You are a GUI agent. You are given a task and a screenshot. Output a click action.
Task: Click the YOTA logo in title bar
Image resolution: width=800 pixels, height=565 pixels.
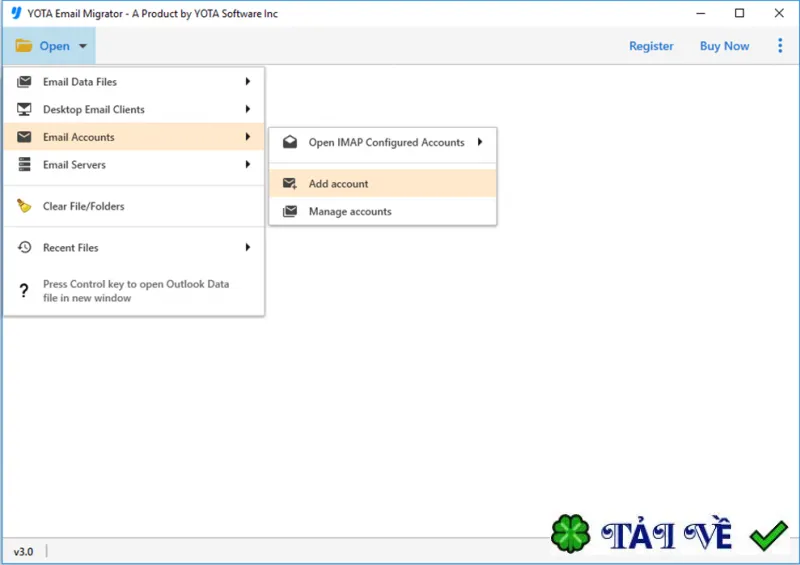pos(16,13)
